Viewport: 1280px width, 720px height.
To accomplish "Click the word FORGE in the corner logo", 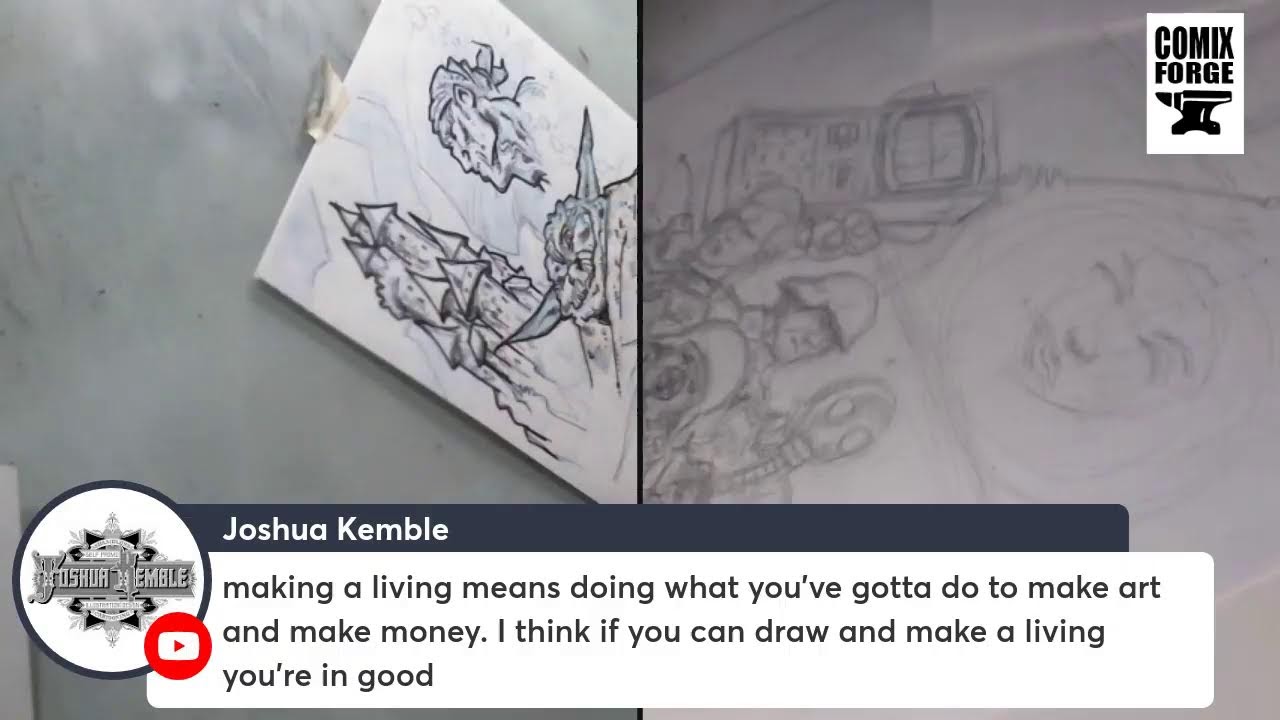I will (1194, 72).
